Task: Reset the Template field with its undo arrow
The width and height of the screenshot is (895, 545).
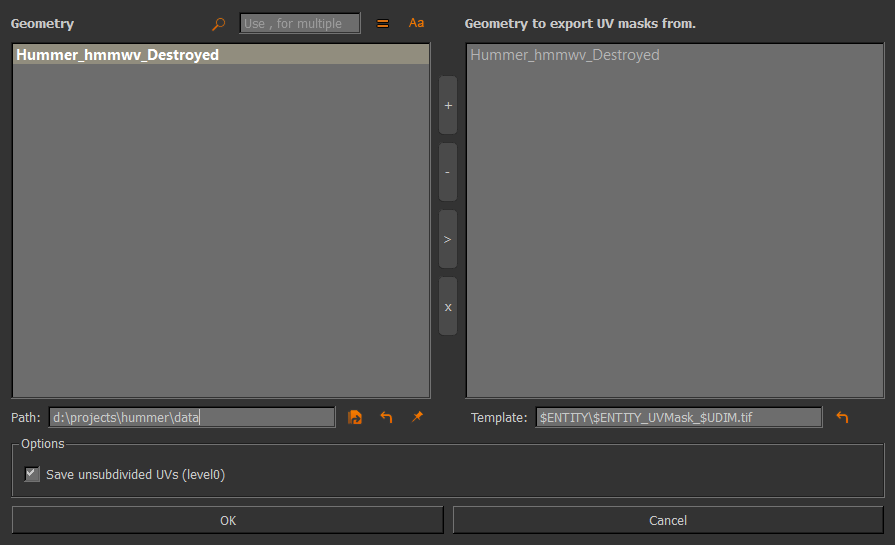Action: 842,417
